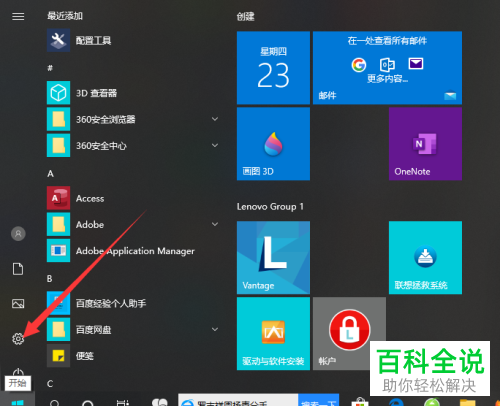The image size is (500, 406).
Task: Open the 联想拯救系统 tile
Action: coord(425,258)
